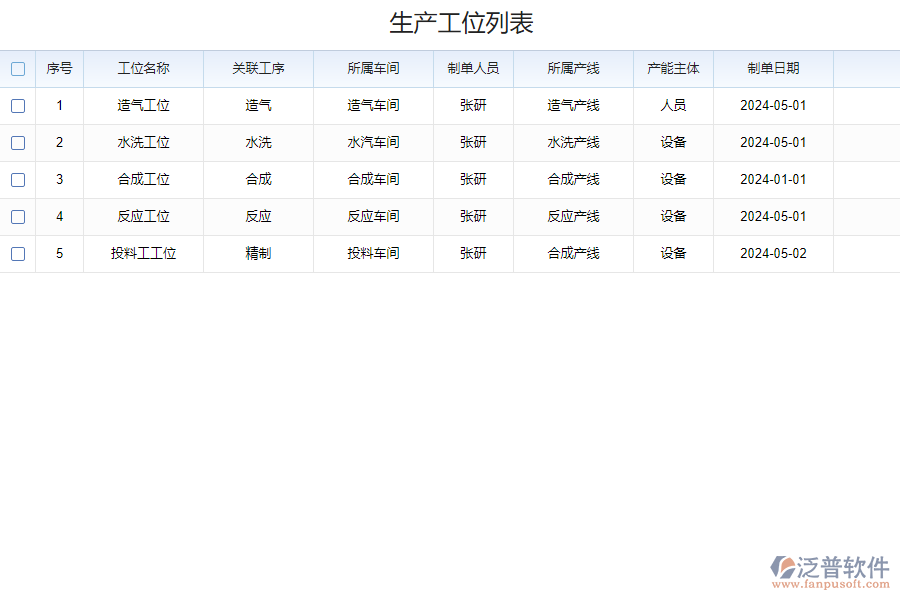Toggle the select-all checkbox in header

(18, 68)
